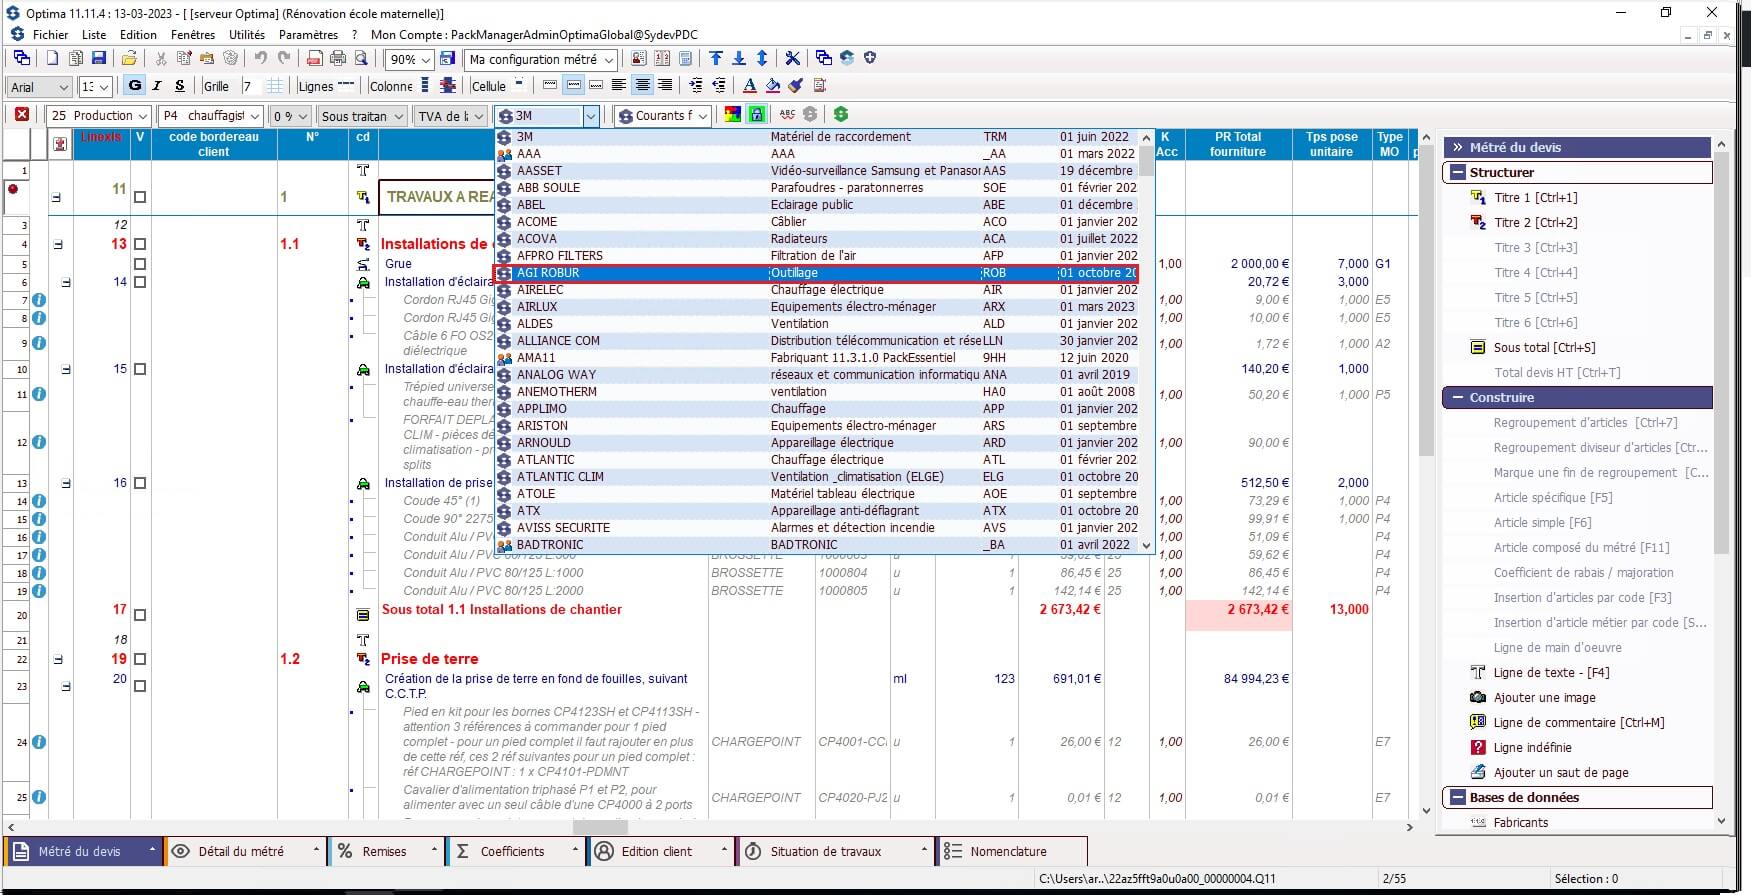Open file with the folder icon
1751x895 pixels.
[129, 59]
